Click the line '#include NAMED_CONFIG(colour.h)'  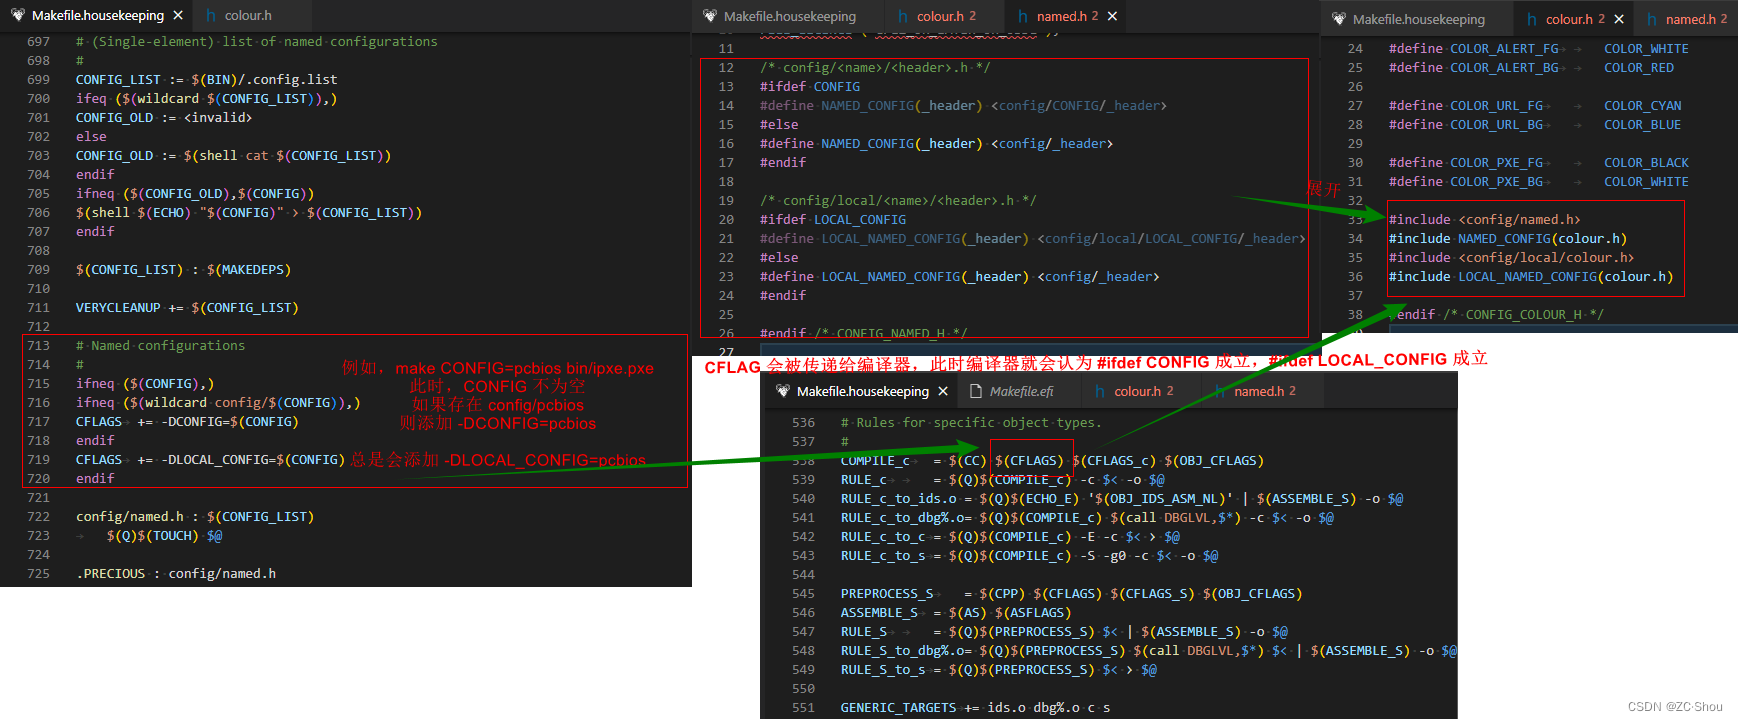1508,238
